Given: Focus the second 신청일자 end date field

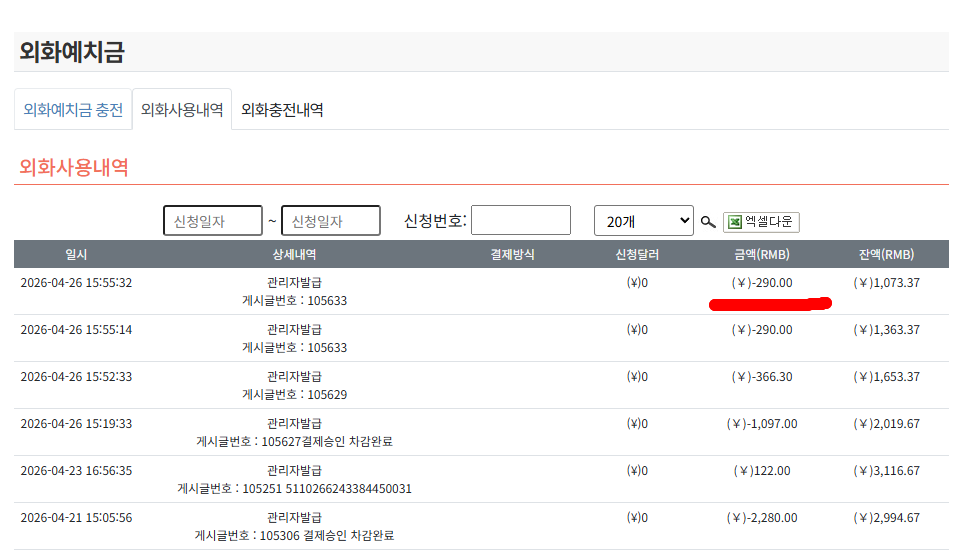Looking at the screenshot, I should pyautogui.click(x=331, y=221).
